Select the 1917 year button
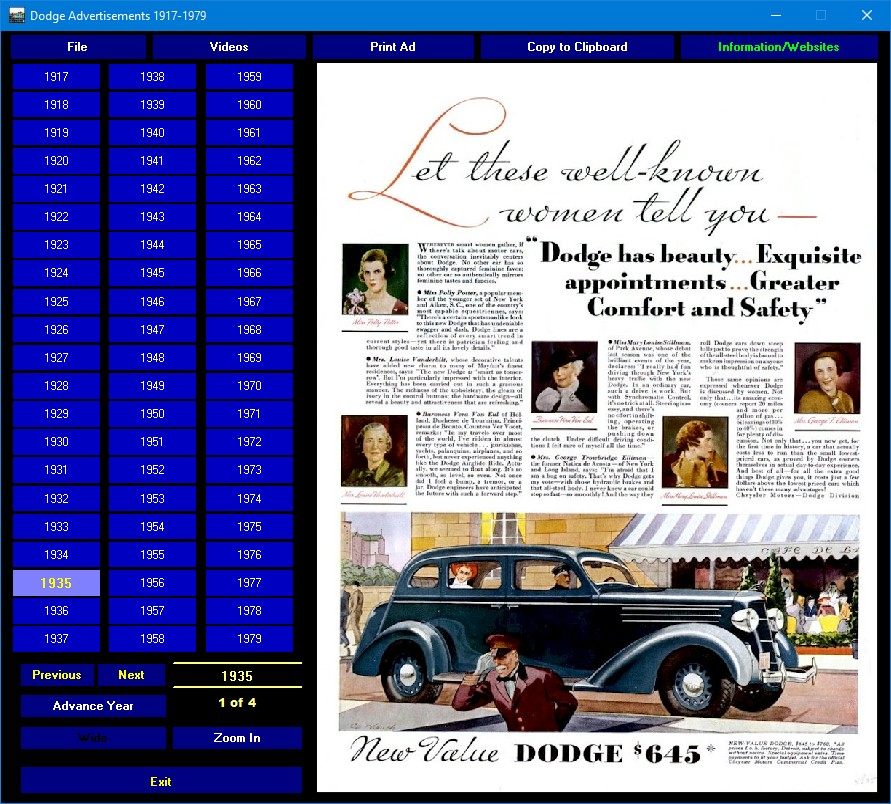This screenshot has height=804, width=891. [x=56, y=77]
